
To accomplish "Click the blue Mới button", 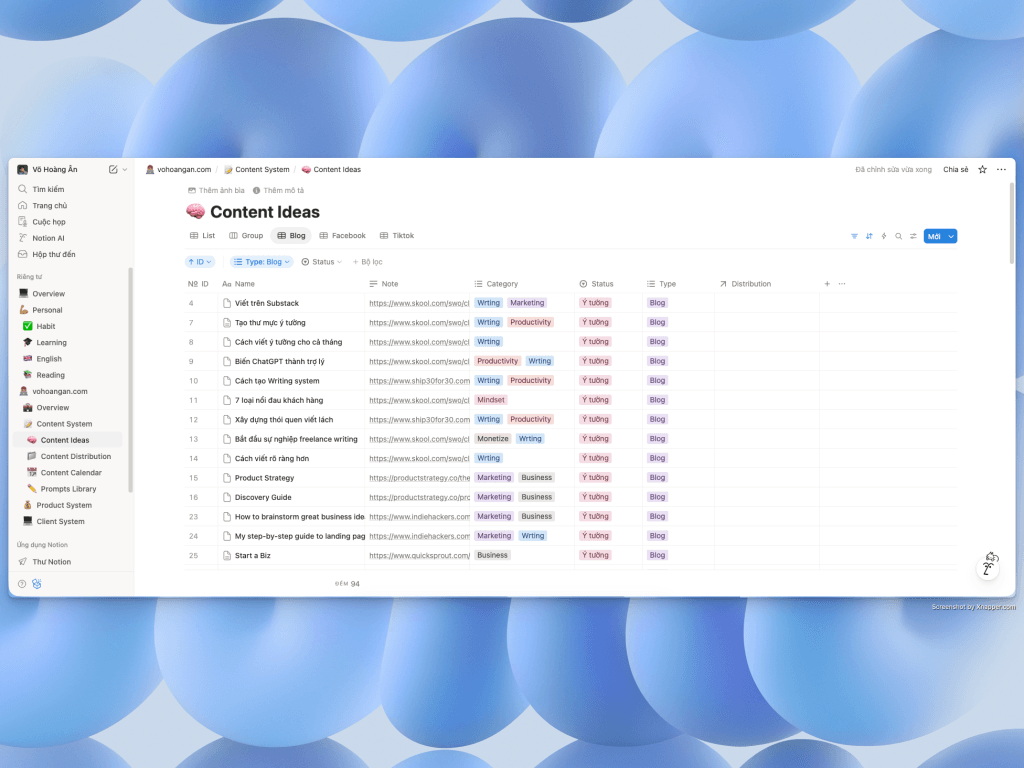I will (935, 236).
